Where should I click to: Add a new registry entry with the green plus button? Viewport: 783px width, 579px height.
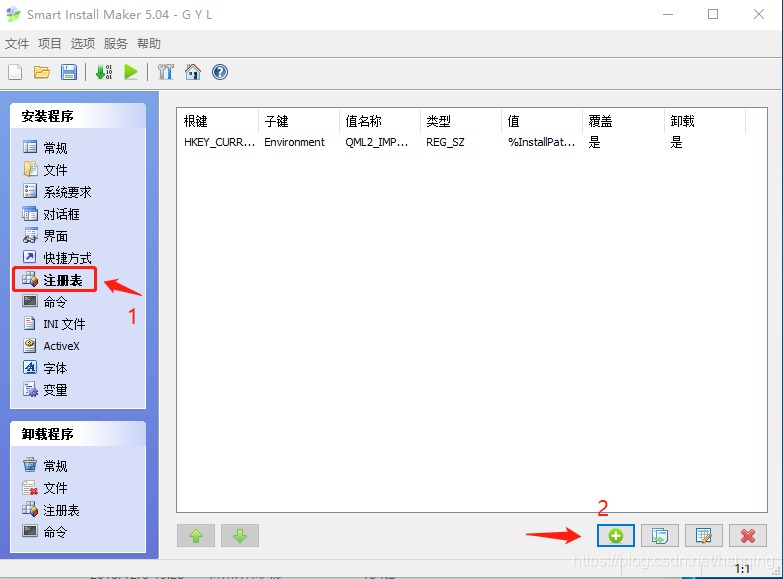click(x=616, y=536)
